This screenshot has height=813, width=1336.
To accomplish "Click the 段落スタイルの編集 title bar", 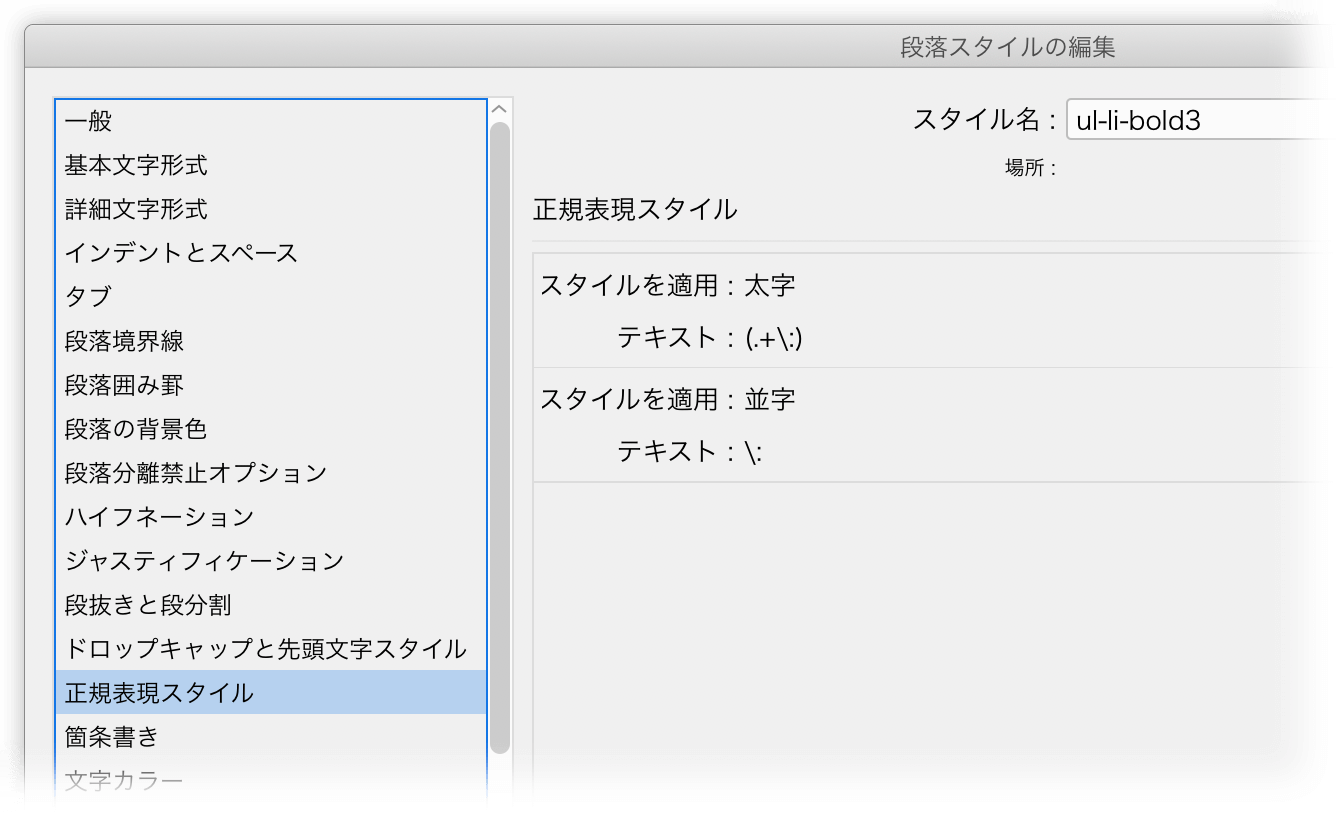I will (680, 47).
